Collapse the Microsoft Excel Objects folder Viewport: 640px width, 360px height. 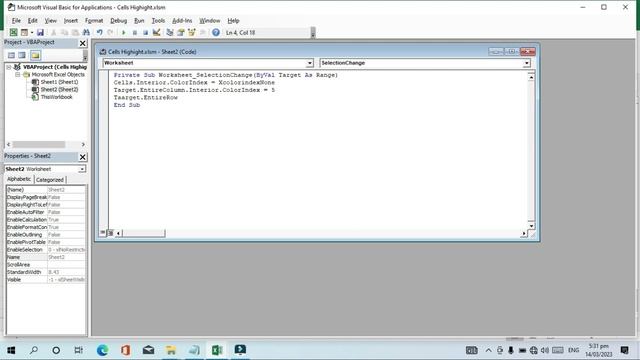pos(18,75)
